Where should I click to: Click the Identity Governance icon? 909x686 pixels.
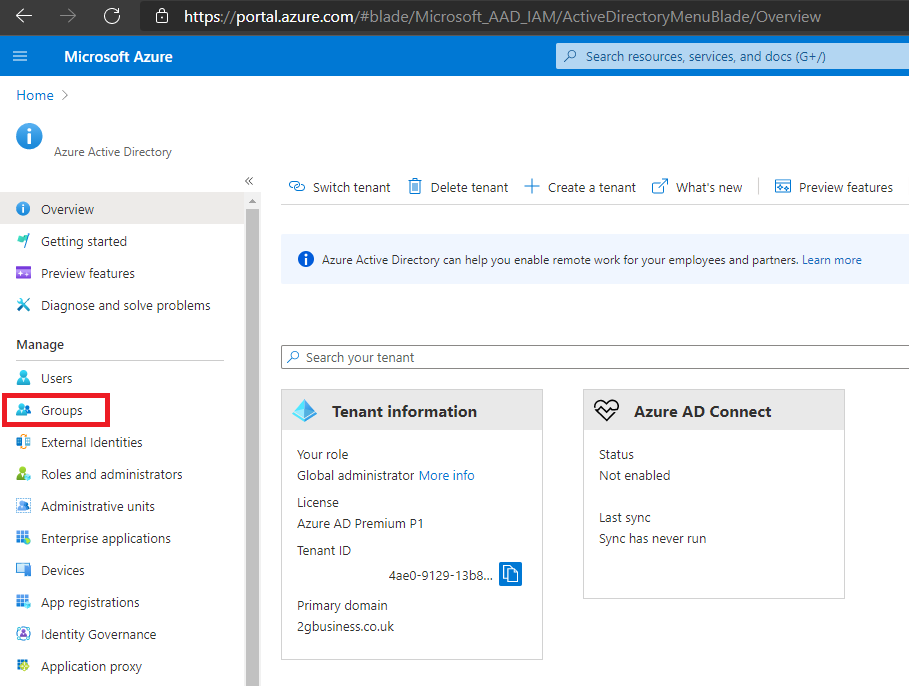(x=23, y=634)
